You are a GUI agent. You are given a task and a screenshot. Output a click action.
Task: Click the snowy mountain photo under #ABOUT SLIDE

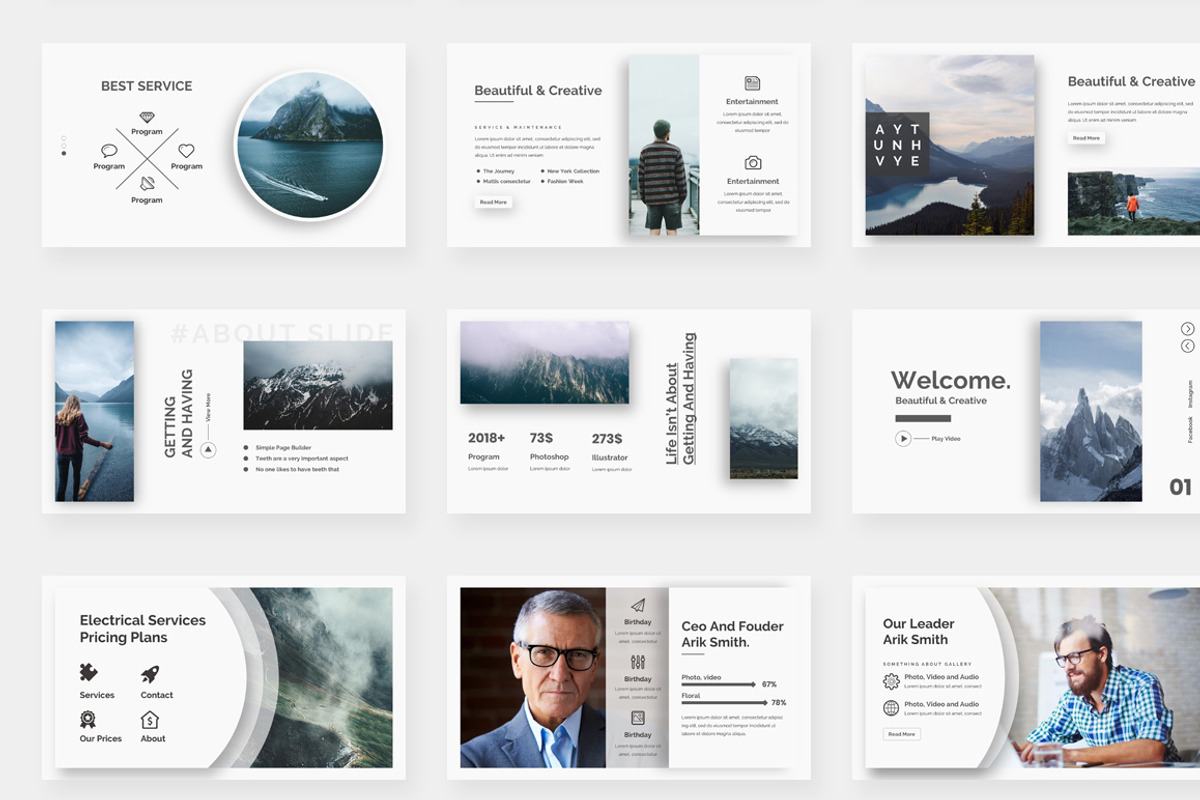pyautogui.click(x=318, y=385)
